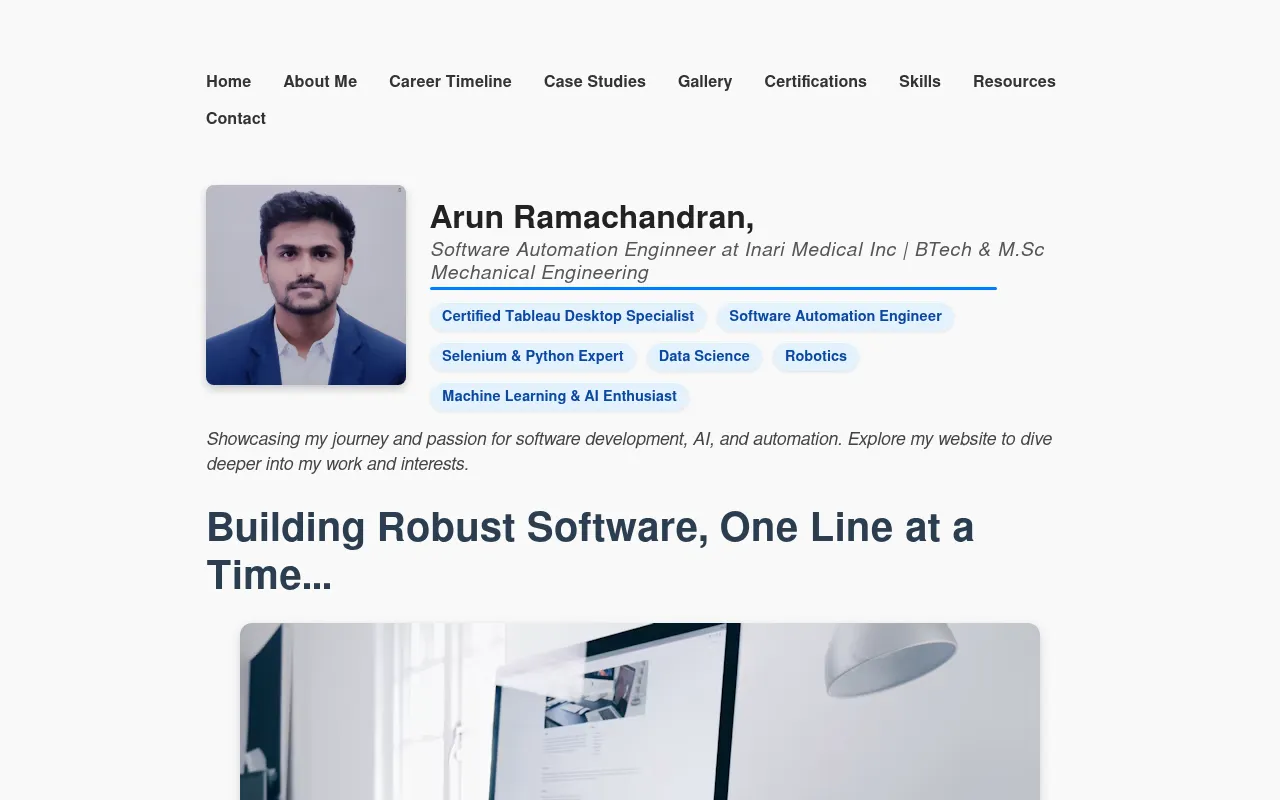Click the Selenium & Python Expert tag
1280x800 pixels.
tap(533, 357)
